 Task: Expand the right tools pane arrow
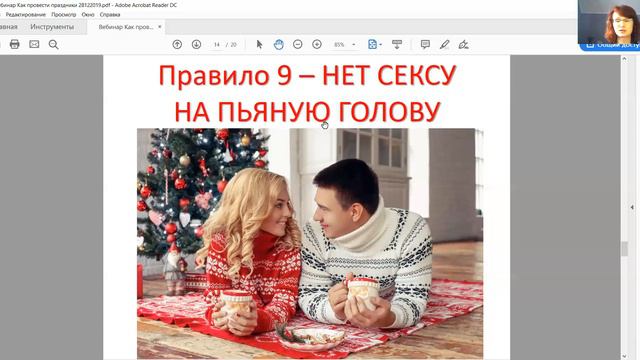(x=632, y=207)
